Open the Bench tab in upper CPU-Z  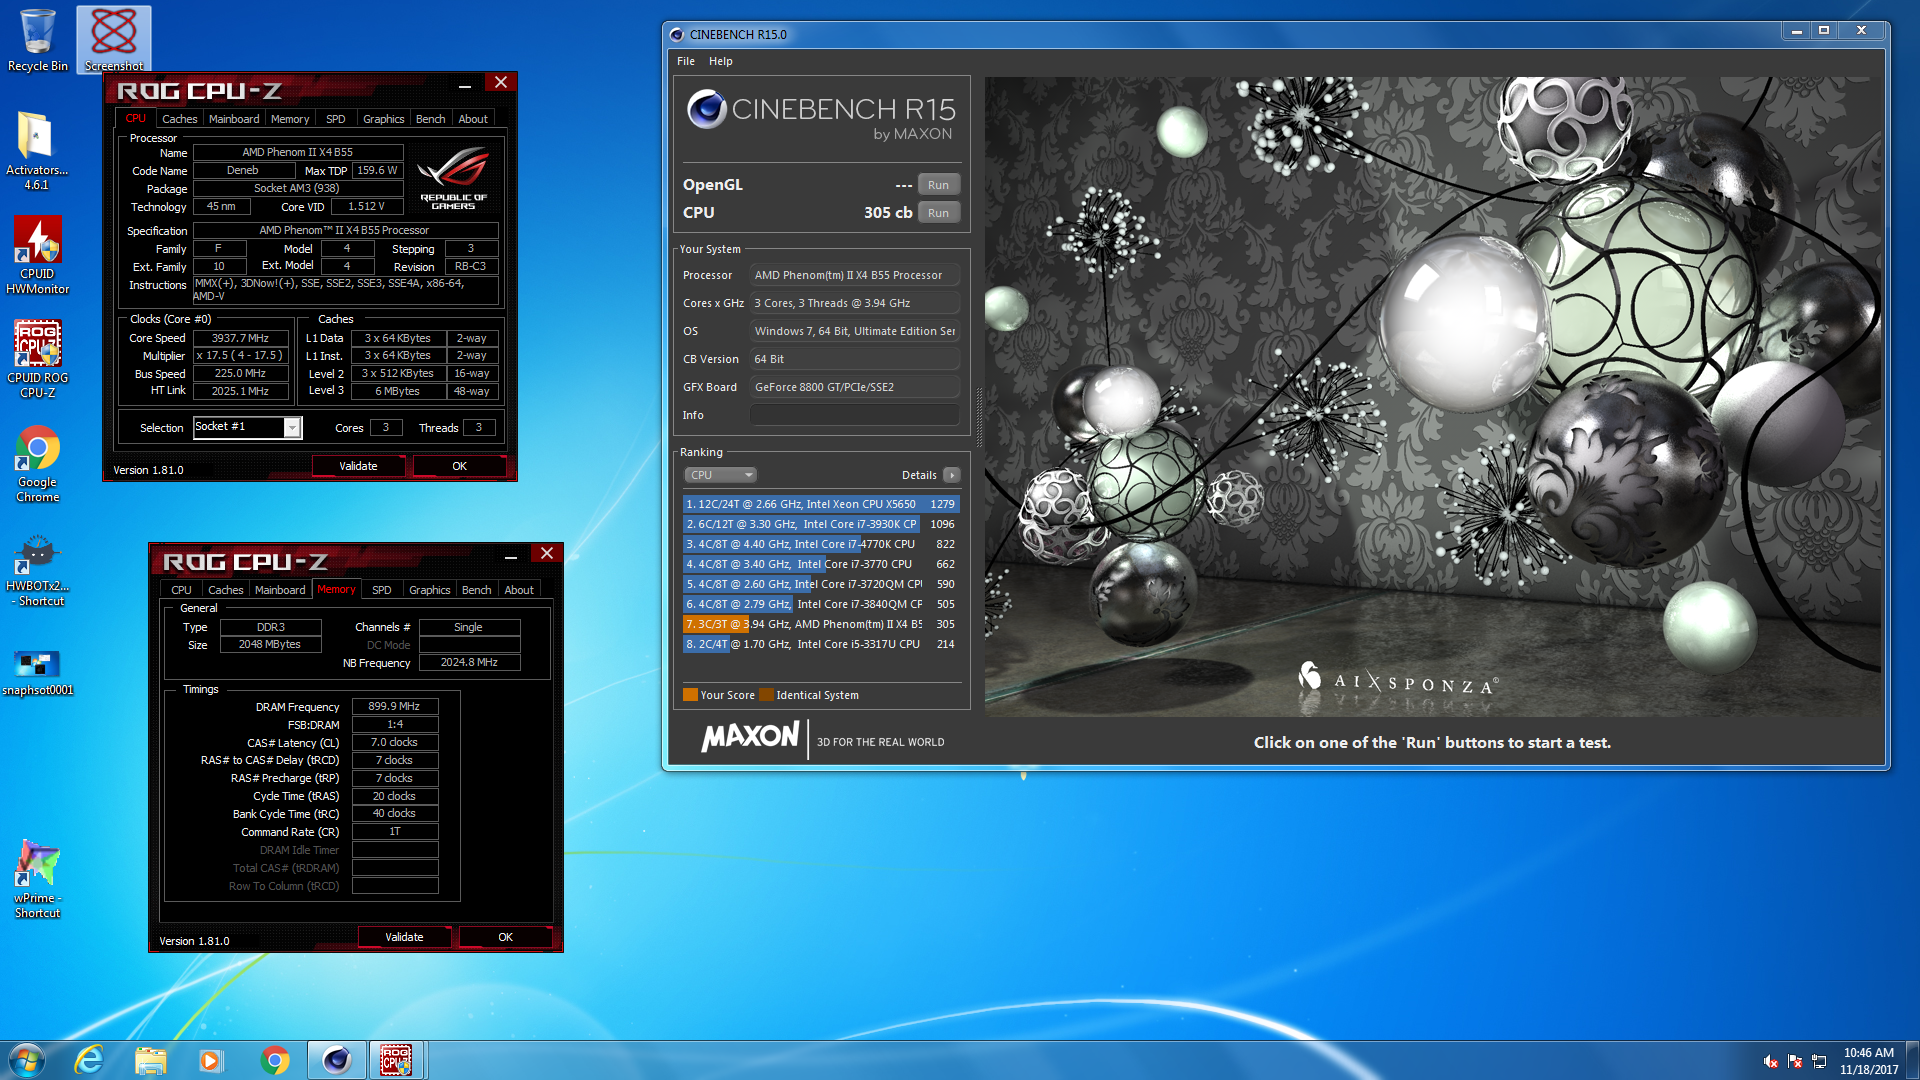(x=431, y=119)
